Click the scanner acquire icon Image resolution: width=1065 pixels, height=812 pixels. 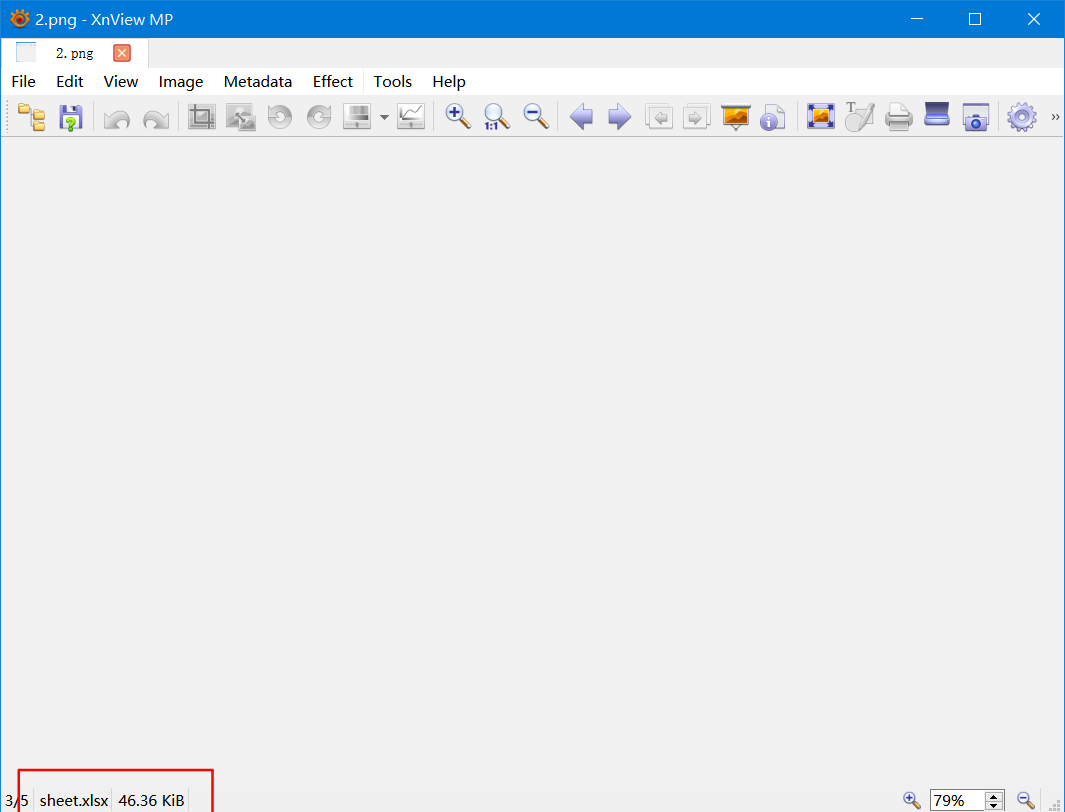(x=937, y=115)
